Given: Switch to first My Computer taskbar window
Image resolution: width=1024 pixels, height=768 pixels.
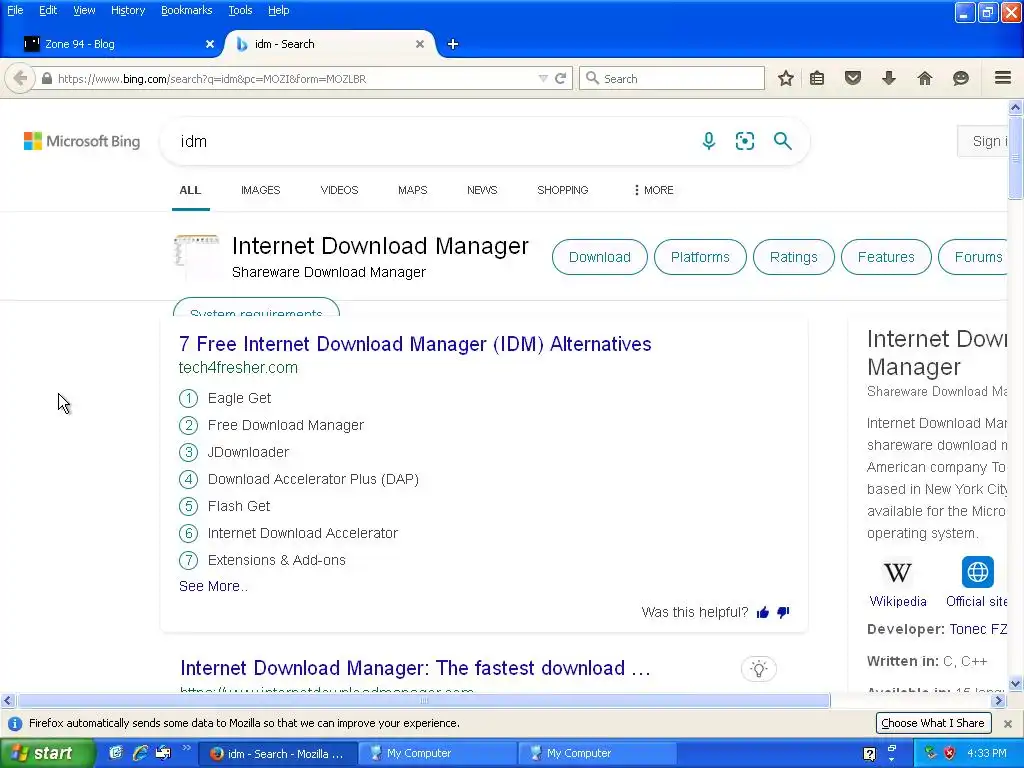Looking at the screenshot, I should click(438, 753).
